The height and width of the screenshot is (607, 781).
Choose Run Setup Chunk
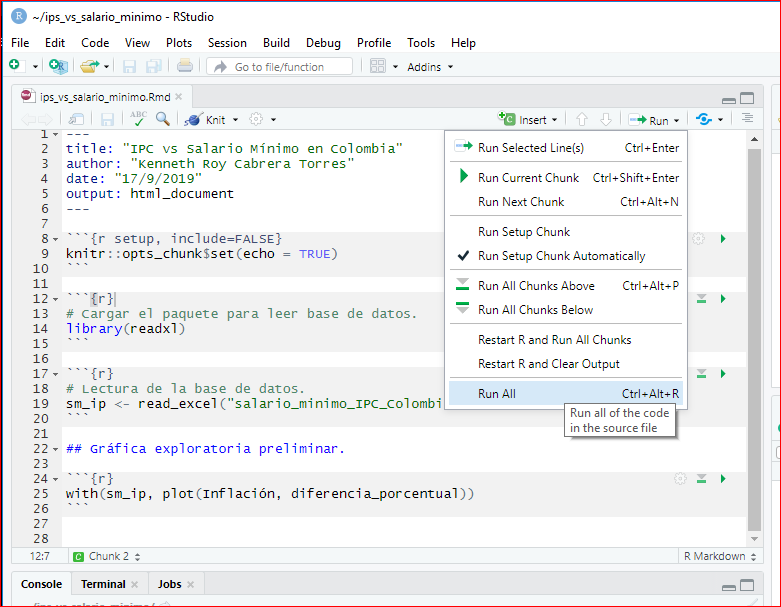point(566,232)
